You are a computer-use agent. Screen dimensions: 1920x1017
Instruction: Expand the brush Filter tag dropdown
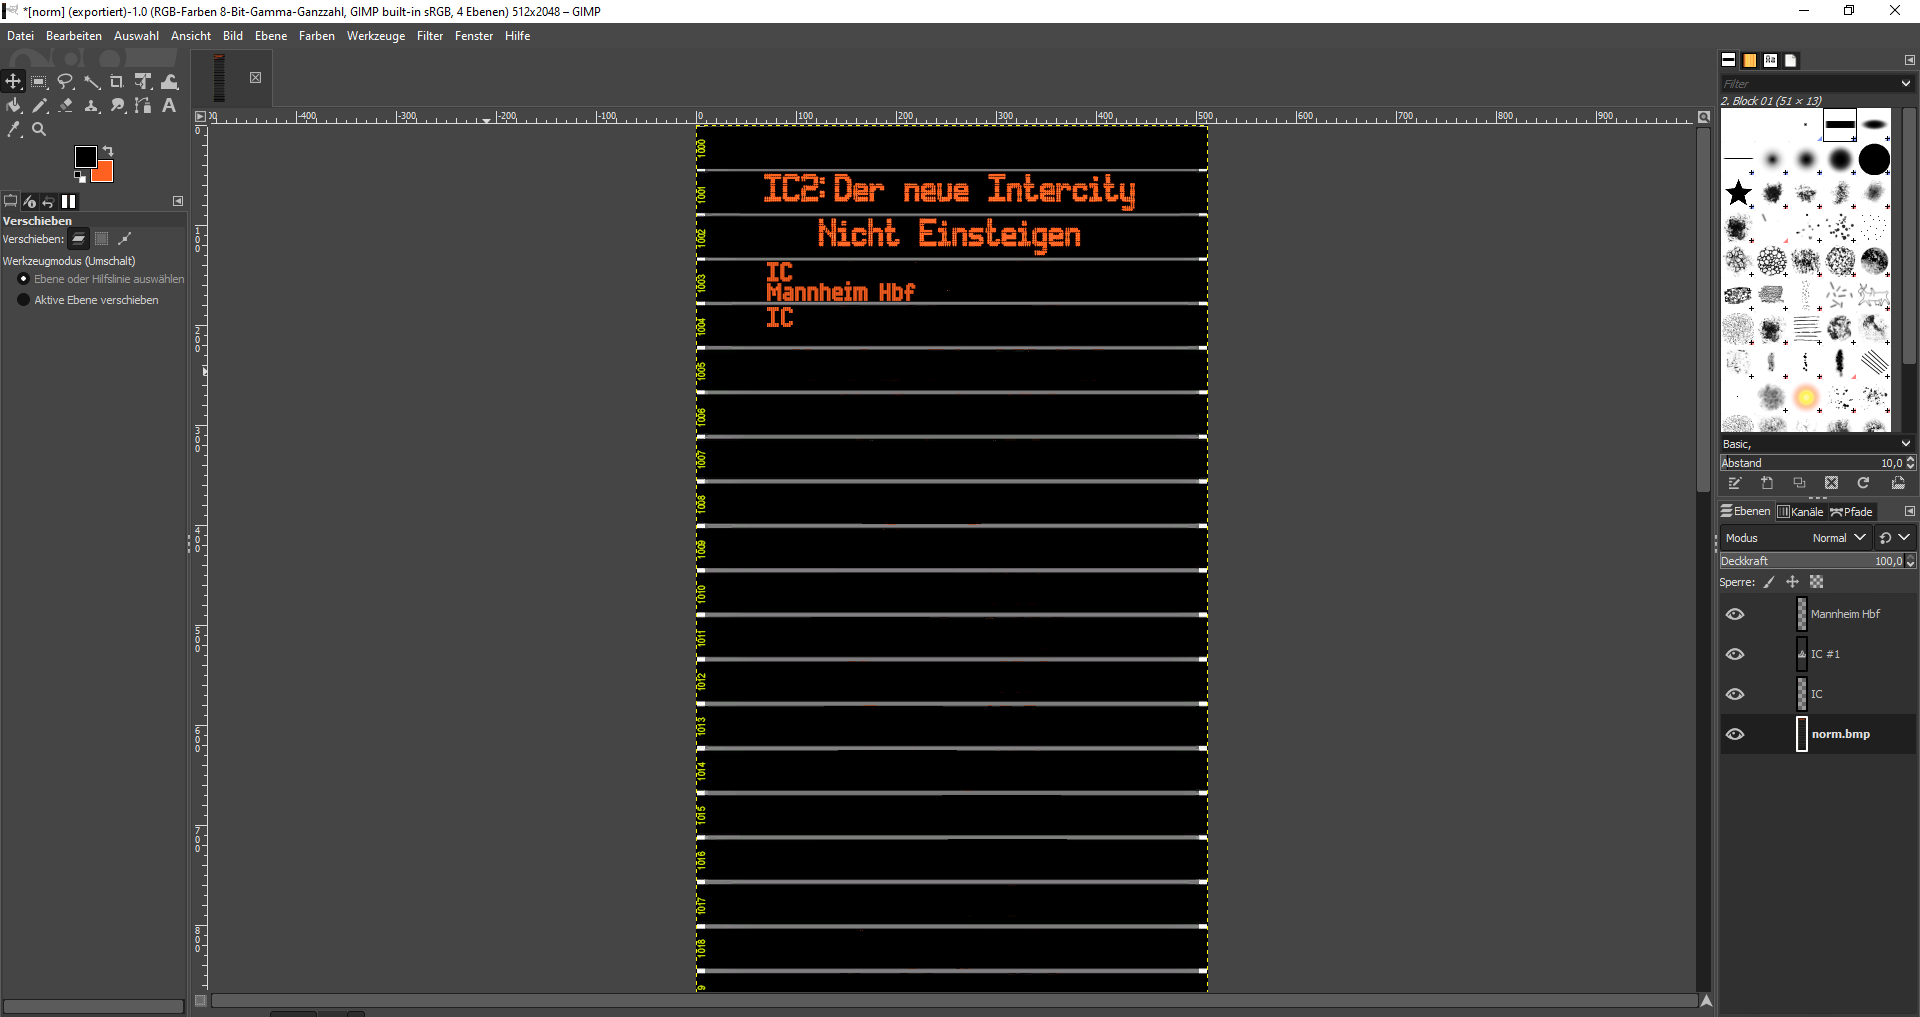1906,84
